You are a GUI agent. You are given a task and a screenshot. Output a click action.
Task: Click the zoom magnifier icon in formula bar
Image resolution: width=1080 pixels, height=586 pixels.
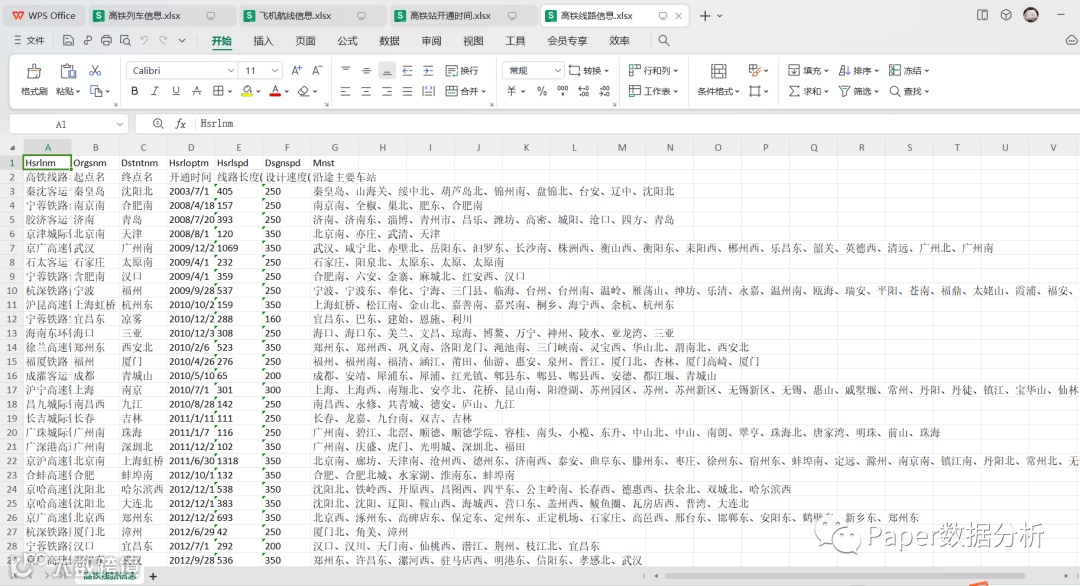(158, 123)
